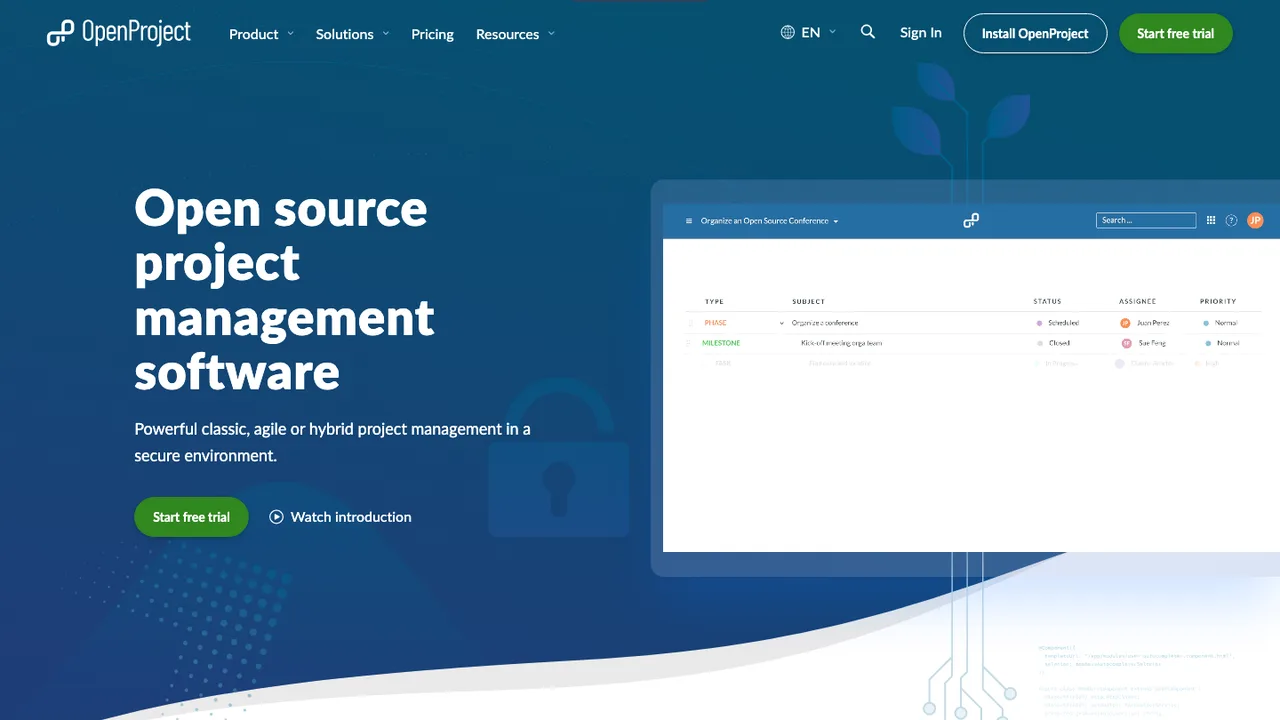The image size is (1280, 720).
Task: Expand the Solutions dropdown chevron
Action: pyautogui.click(x=386, y=33)
